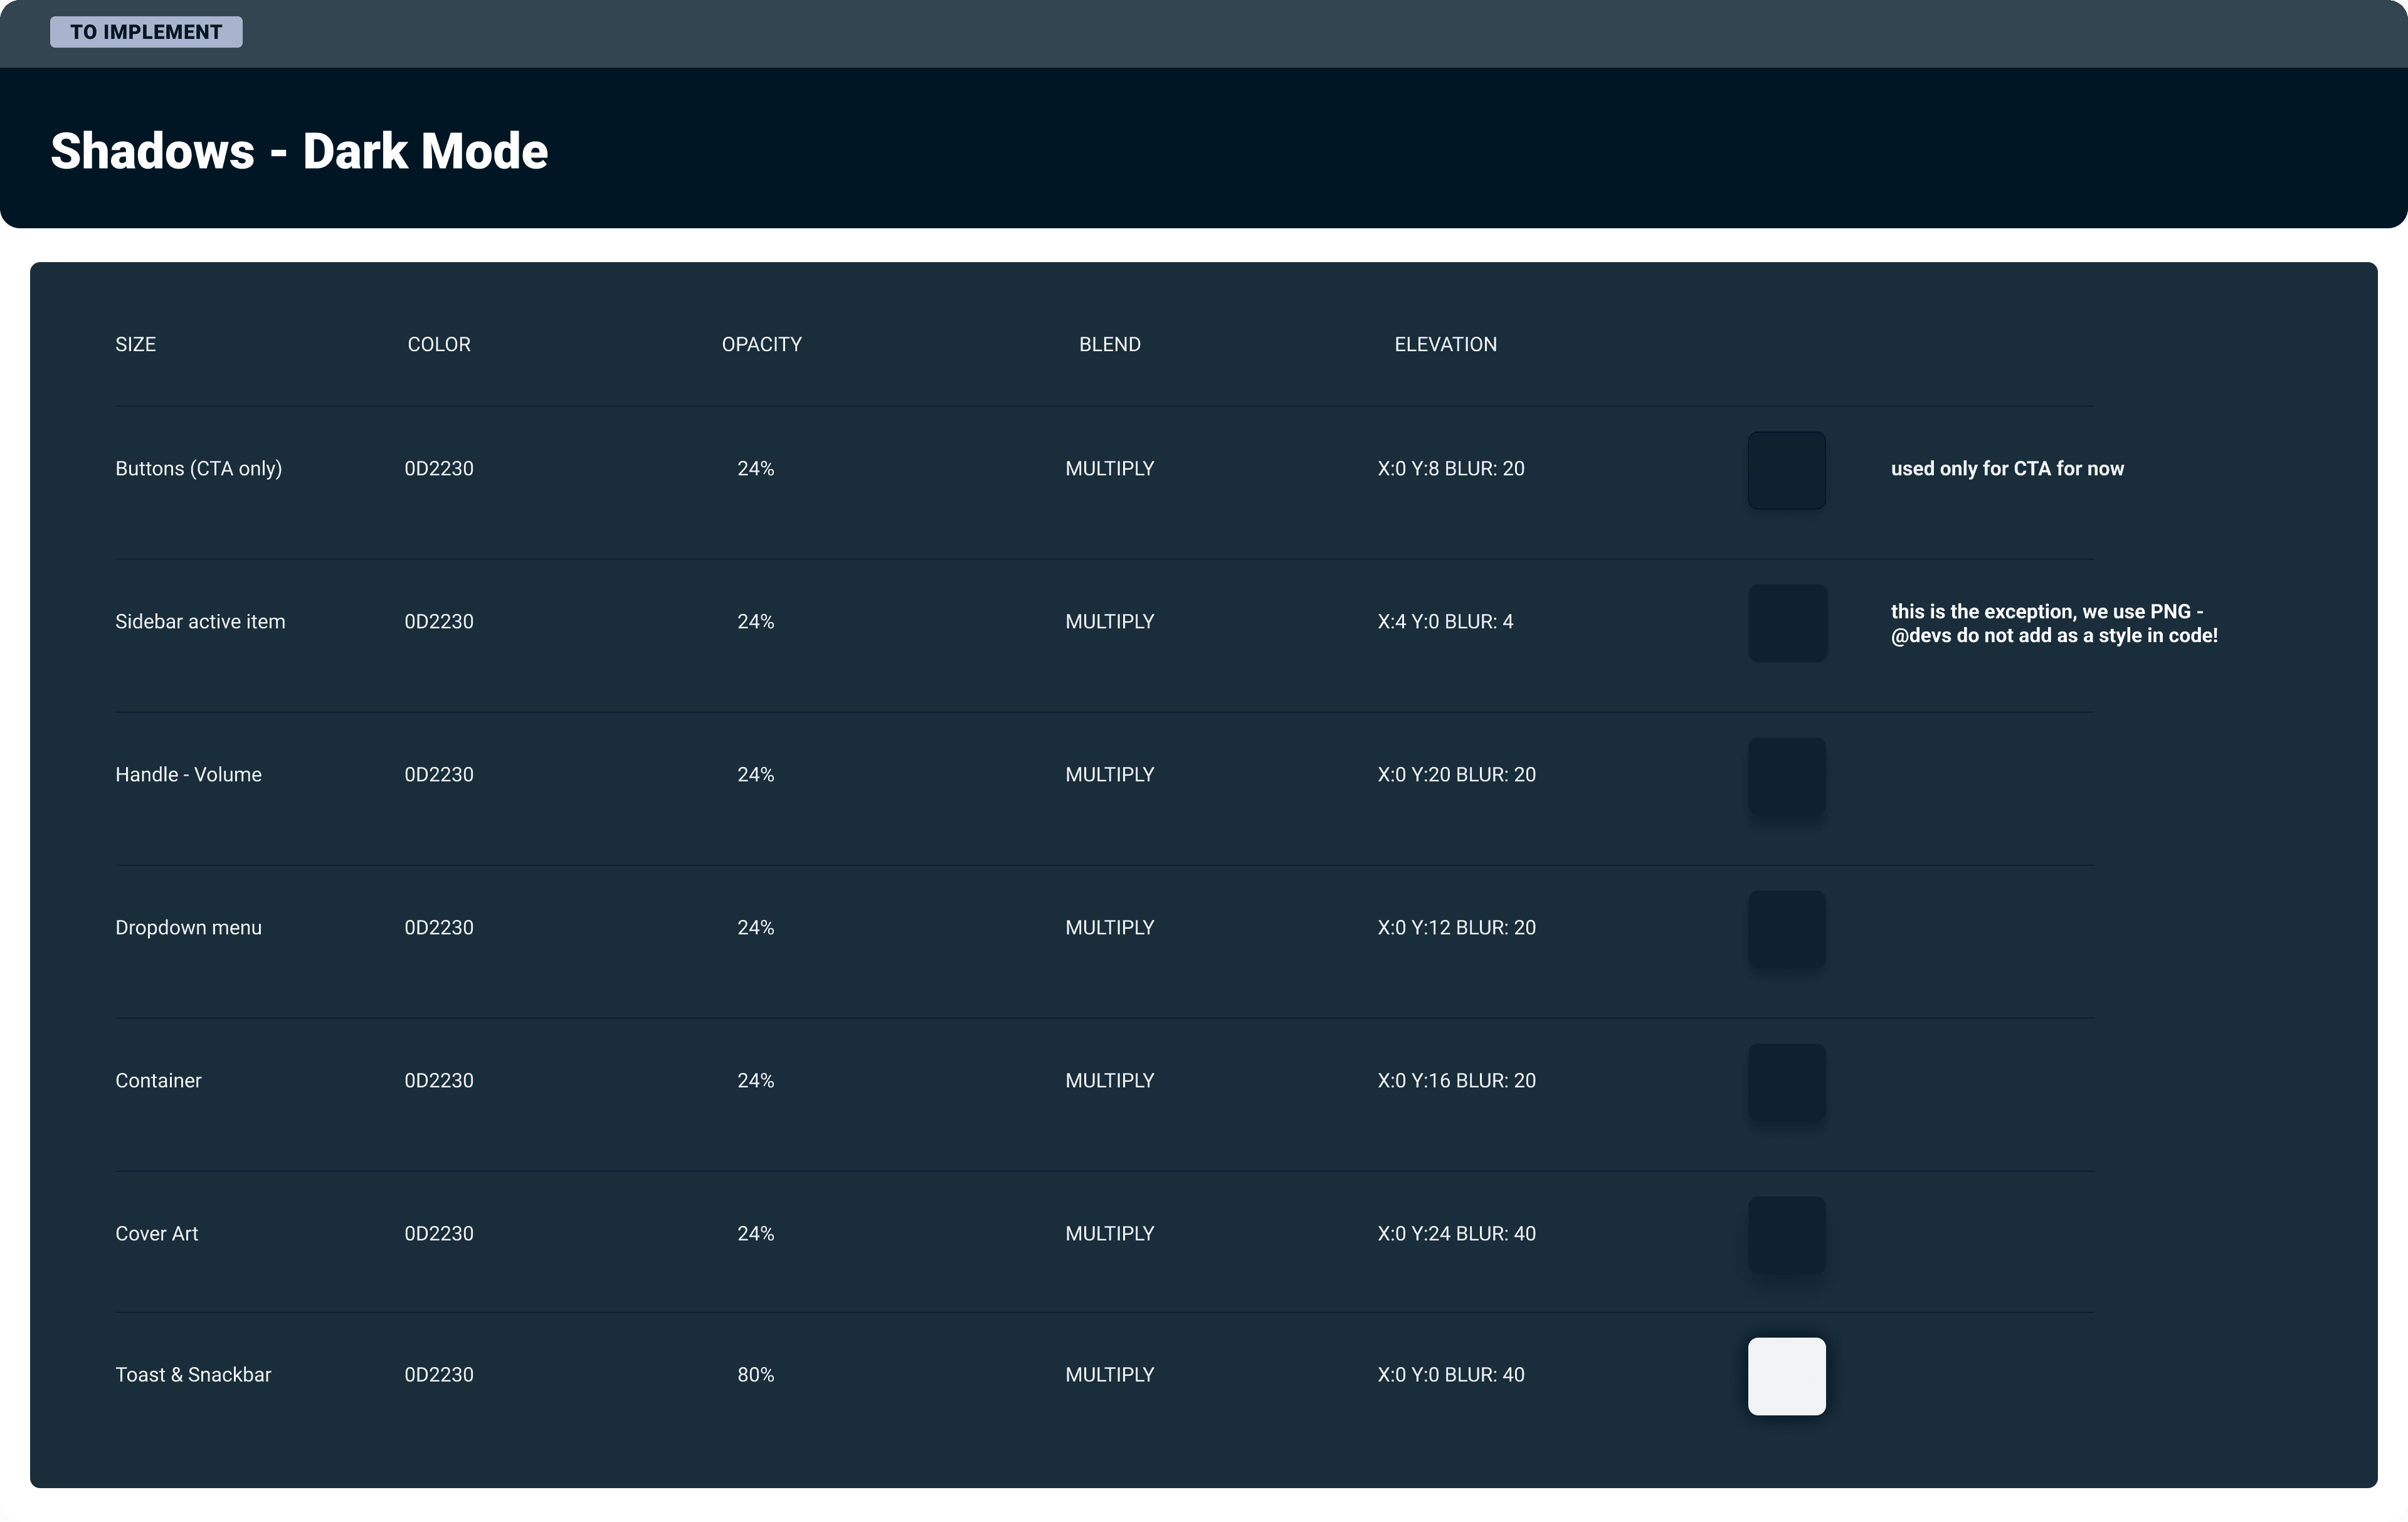Select the Buttons (CTA only) shadow swatch
The width and height of the screenshot is (2408, 1522).
(1786, 470)
